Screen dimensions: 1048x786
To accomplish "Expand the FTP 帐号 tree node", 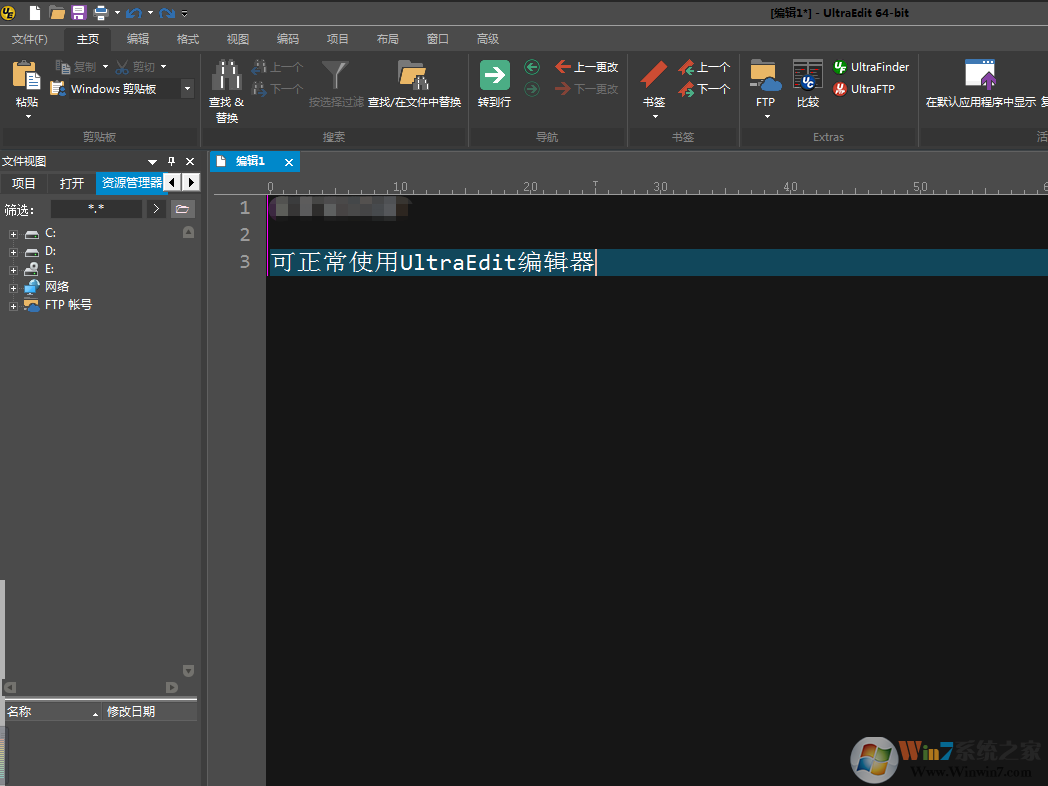I will click(x=12, y=304).
